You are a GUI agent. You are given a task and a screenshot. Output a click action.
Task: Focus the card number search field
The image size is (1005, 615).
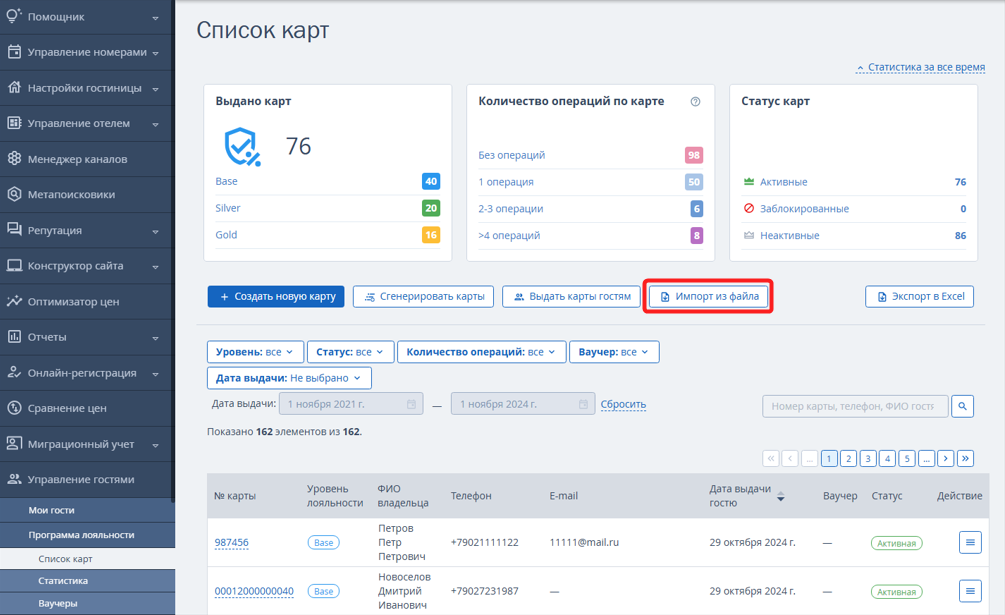855,406
